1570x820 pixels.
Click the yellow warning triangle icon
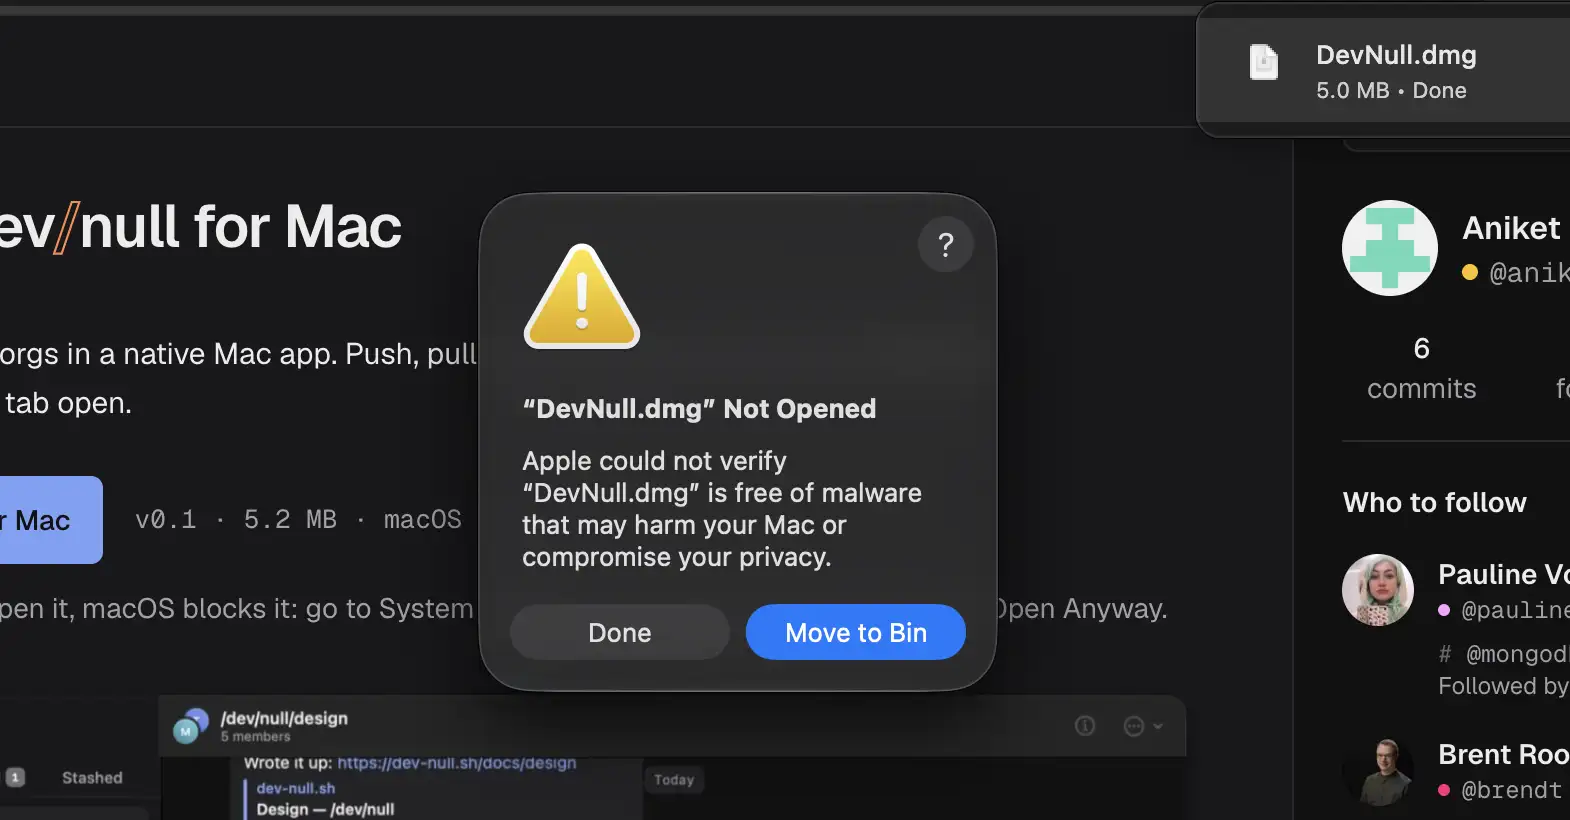point(582,297)
